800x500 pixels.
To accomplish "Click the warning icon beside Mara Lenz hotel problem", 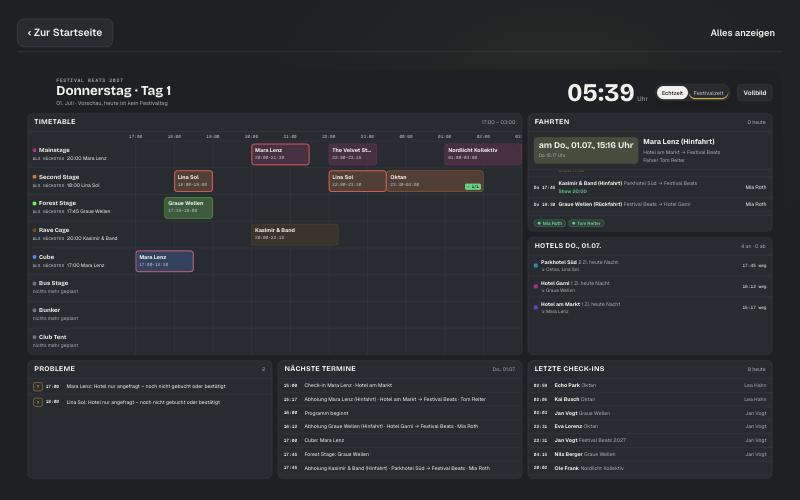I will [x=38, y=387].
